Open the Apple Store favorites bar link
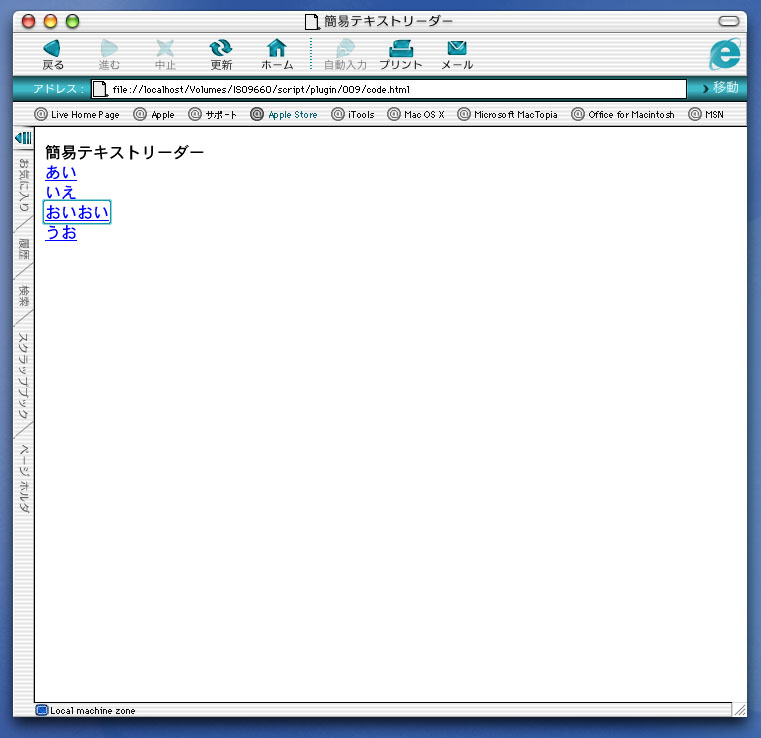 coord(284,114)
